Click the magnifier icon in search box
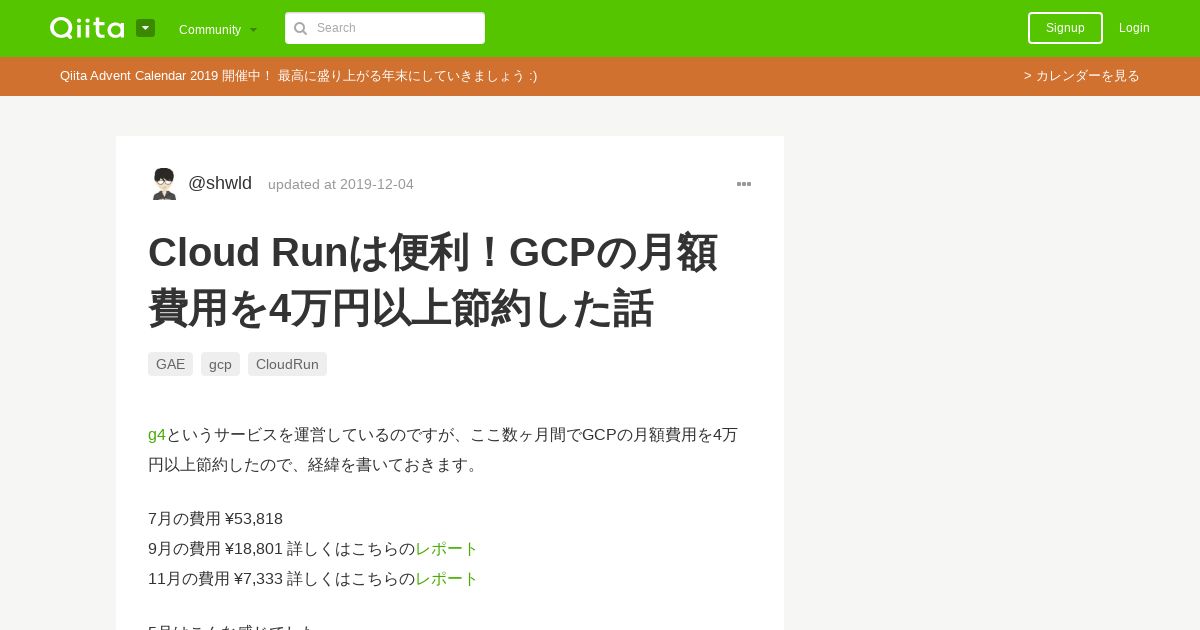This screenshot has width=1200, height=630. [300, 28]
